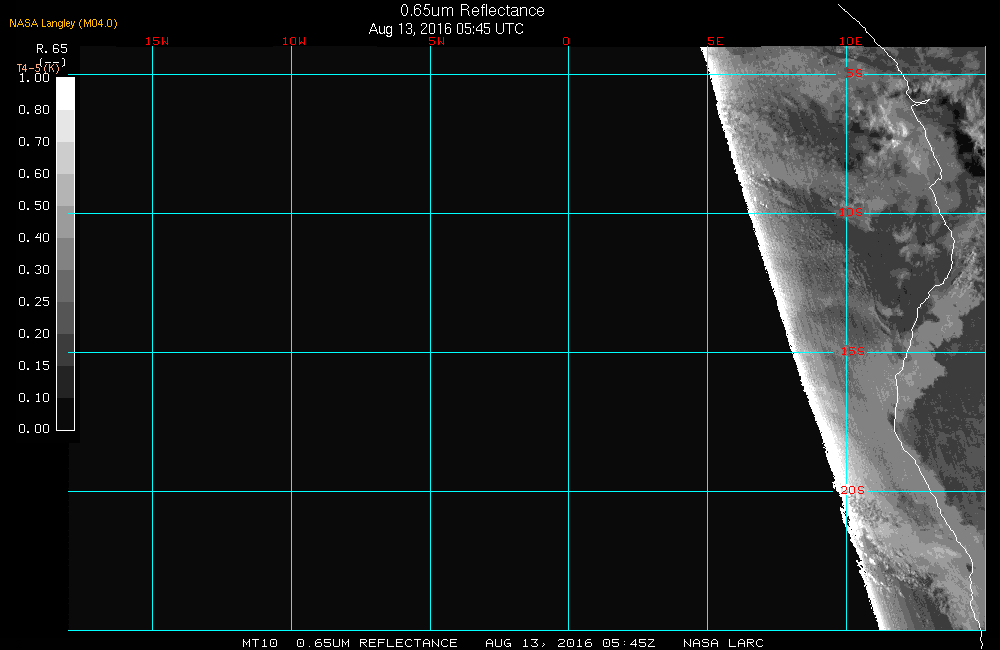Screen dimensions: 1000x650
Task: Click the T4-5(K) legend label
Action: [38, 67]
